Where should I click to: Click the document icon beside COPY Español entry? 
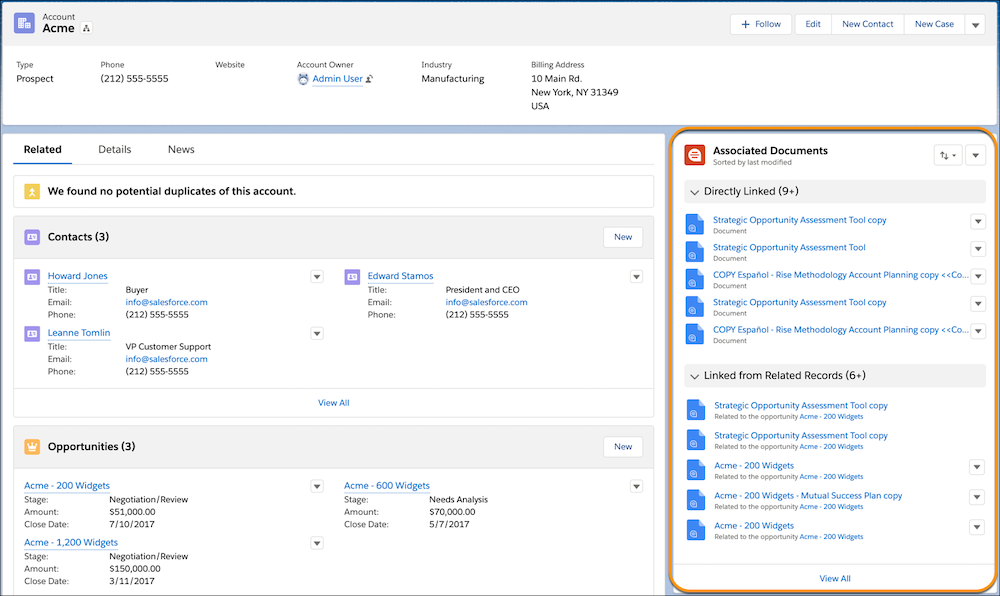pyautogui.click(x=694, y=280)
